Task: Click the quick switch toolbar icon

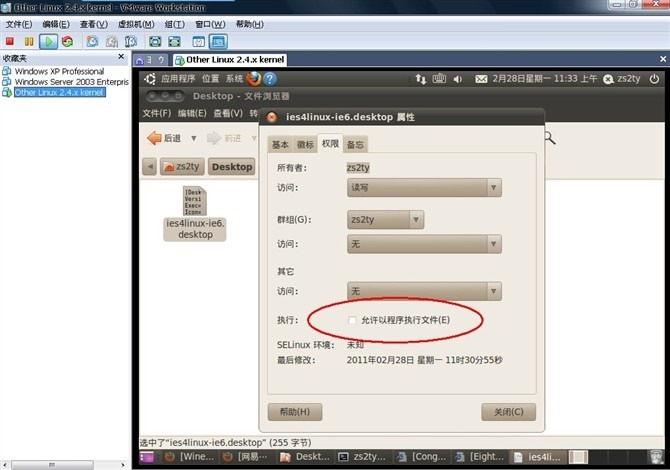Action: [x=174, y=41]
